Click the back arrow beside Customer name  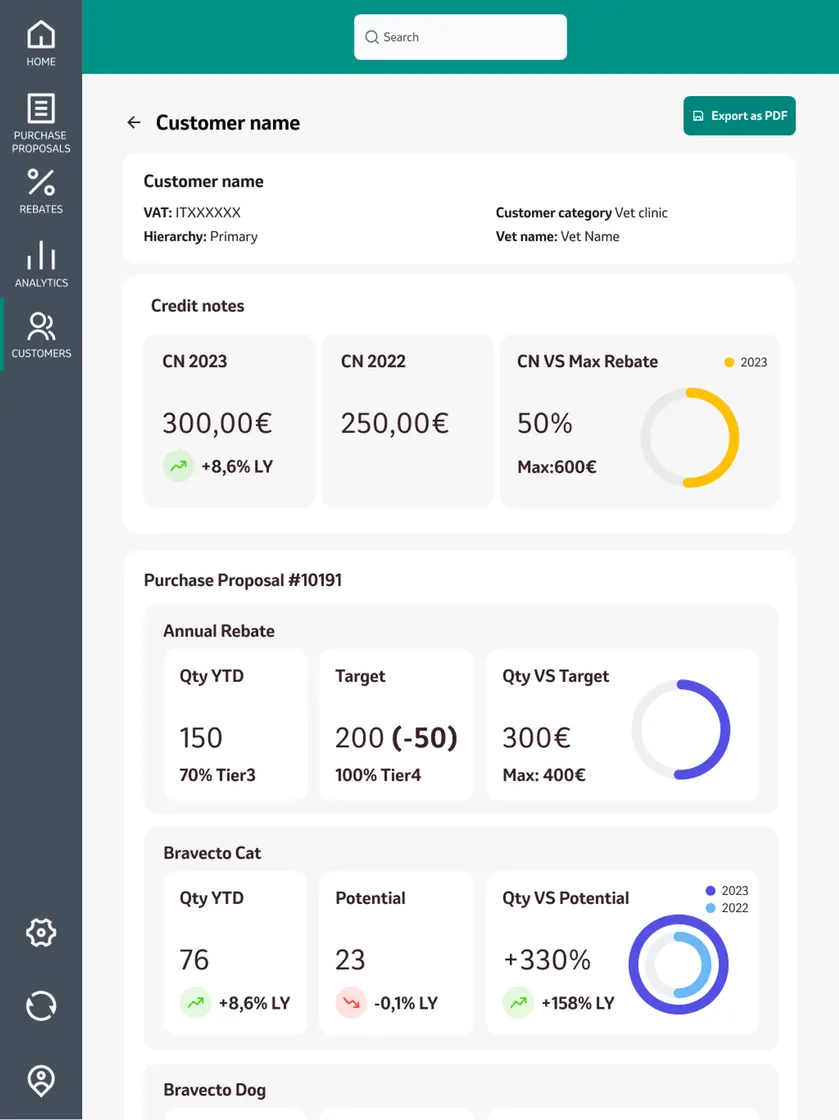[134, 122]
